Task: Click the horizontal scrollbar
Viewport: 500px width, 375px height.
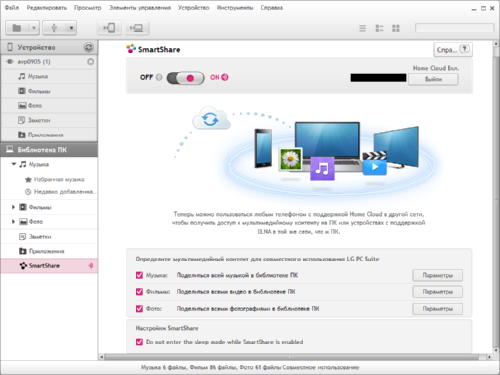Action: pyautogui.click(x=292, y=357)
